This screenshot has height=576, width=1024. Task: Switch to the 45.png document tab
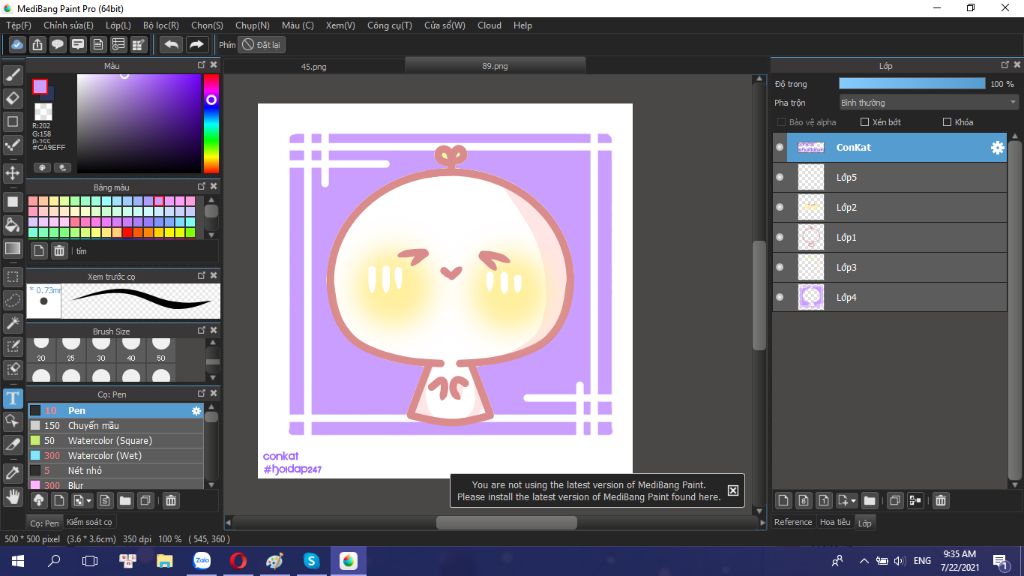pyautogui.click(x=314, y=67)
